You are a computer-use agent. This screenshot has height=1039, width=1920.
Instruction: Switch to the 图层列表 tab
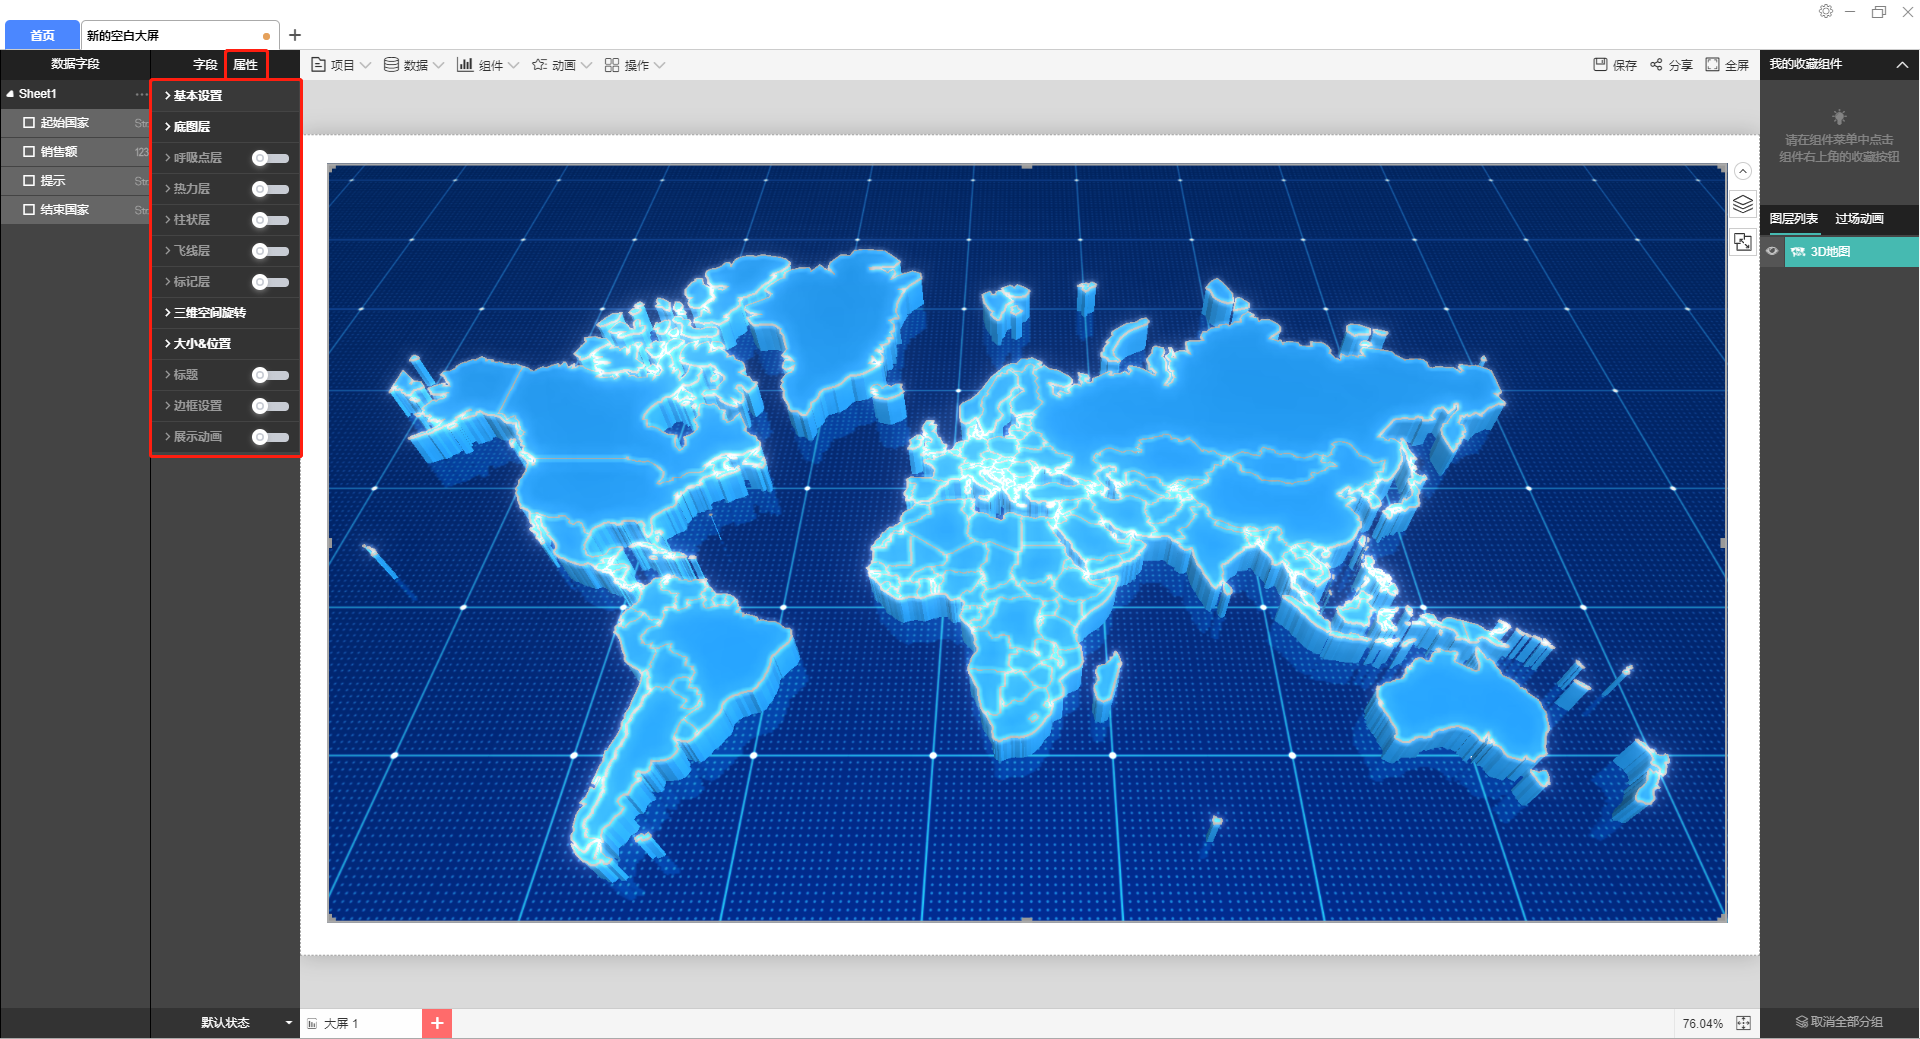point(1794,219)
